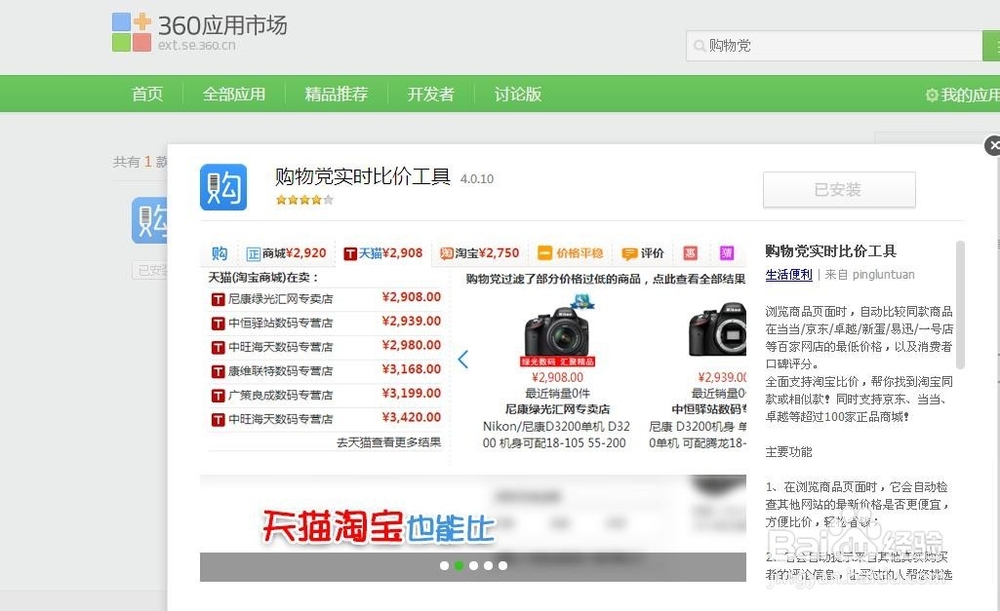The height and width of the screenshot is (611, 1000).
Task: Select the third carousel dot
Action: tap(473, 565)
